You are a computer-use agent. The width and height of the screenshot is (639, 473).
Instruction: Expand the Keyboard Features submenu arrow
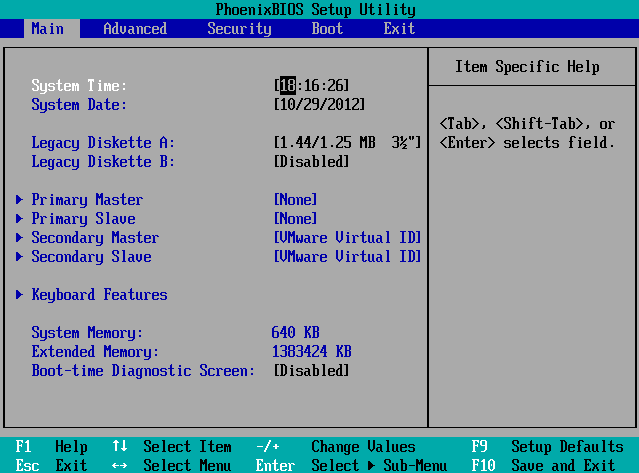[19, 295]
